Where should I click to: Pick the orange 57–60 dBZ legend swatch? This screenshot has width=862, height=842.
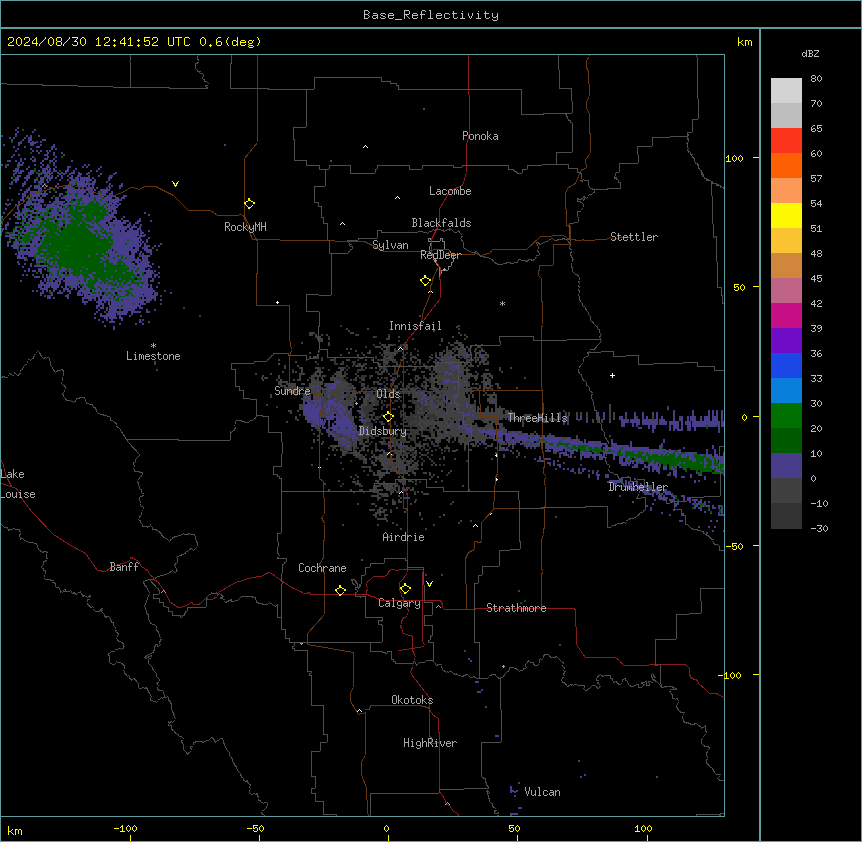pyautogui.click(x=786, y=165)
